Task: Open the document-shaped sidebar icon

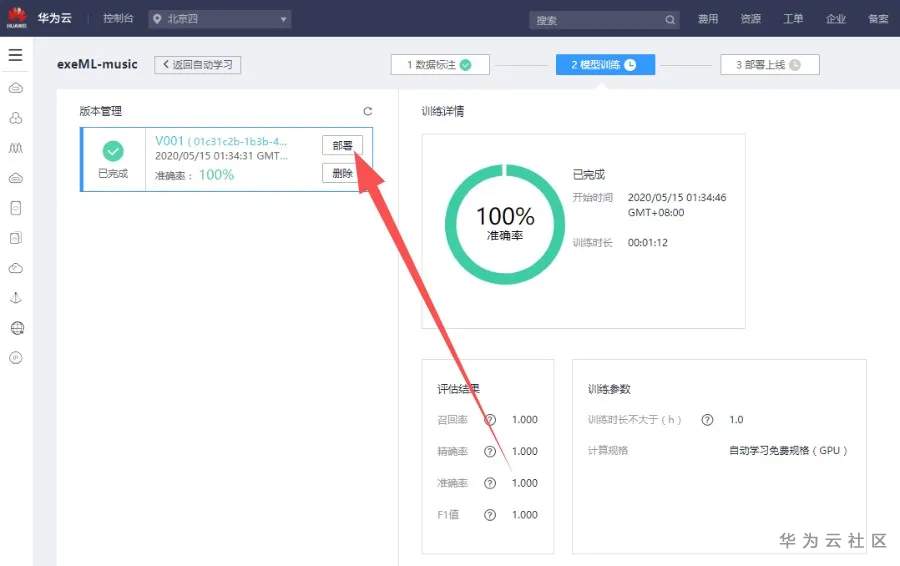Action: click(16, 208)
